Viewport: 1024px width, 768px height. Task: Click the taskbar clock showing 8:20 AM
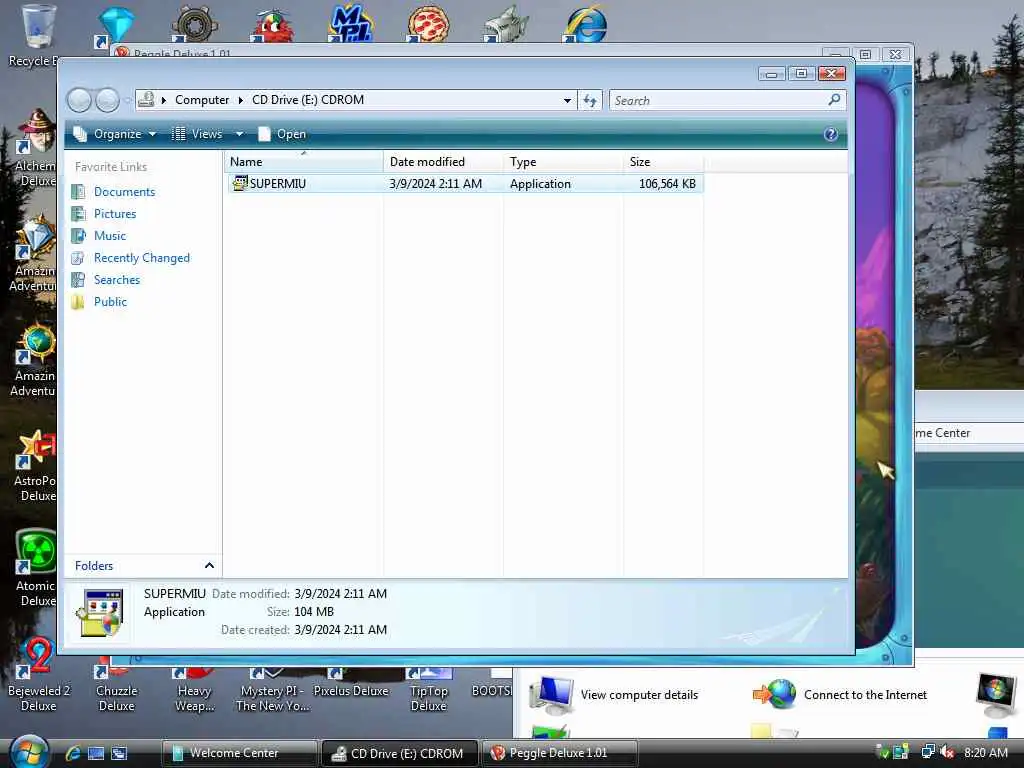[986, 752]
